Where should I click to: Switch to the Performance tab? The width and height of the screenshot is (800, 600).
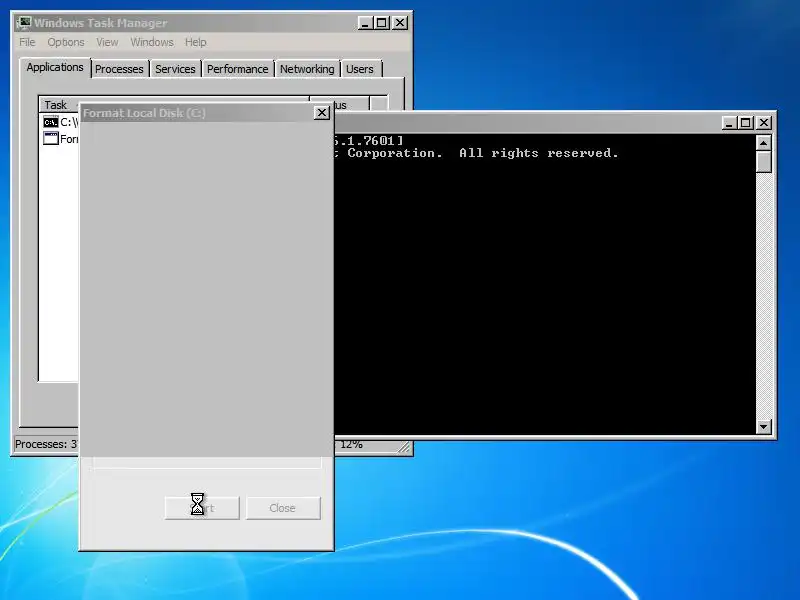237,69
